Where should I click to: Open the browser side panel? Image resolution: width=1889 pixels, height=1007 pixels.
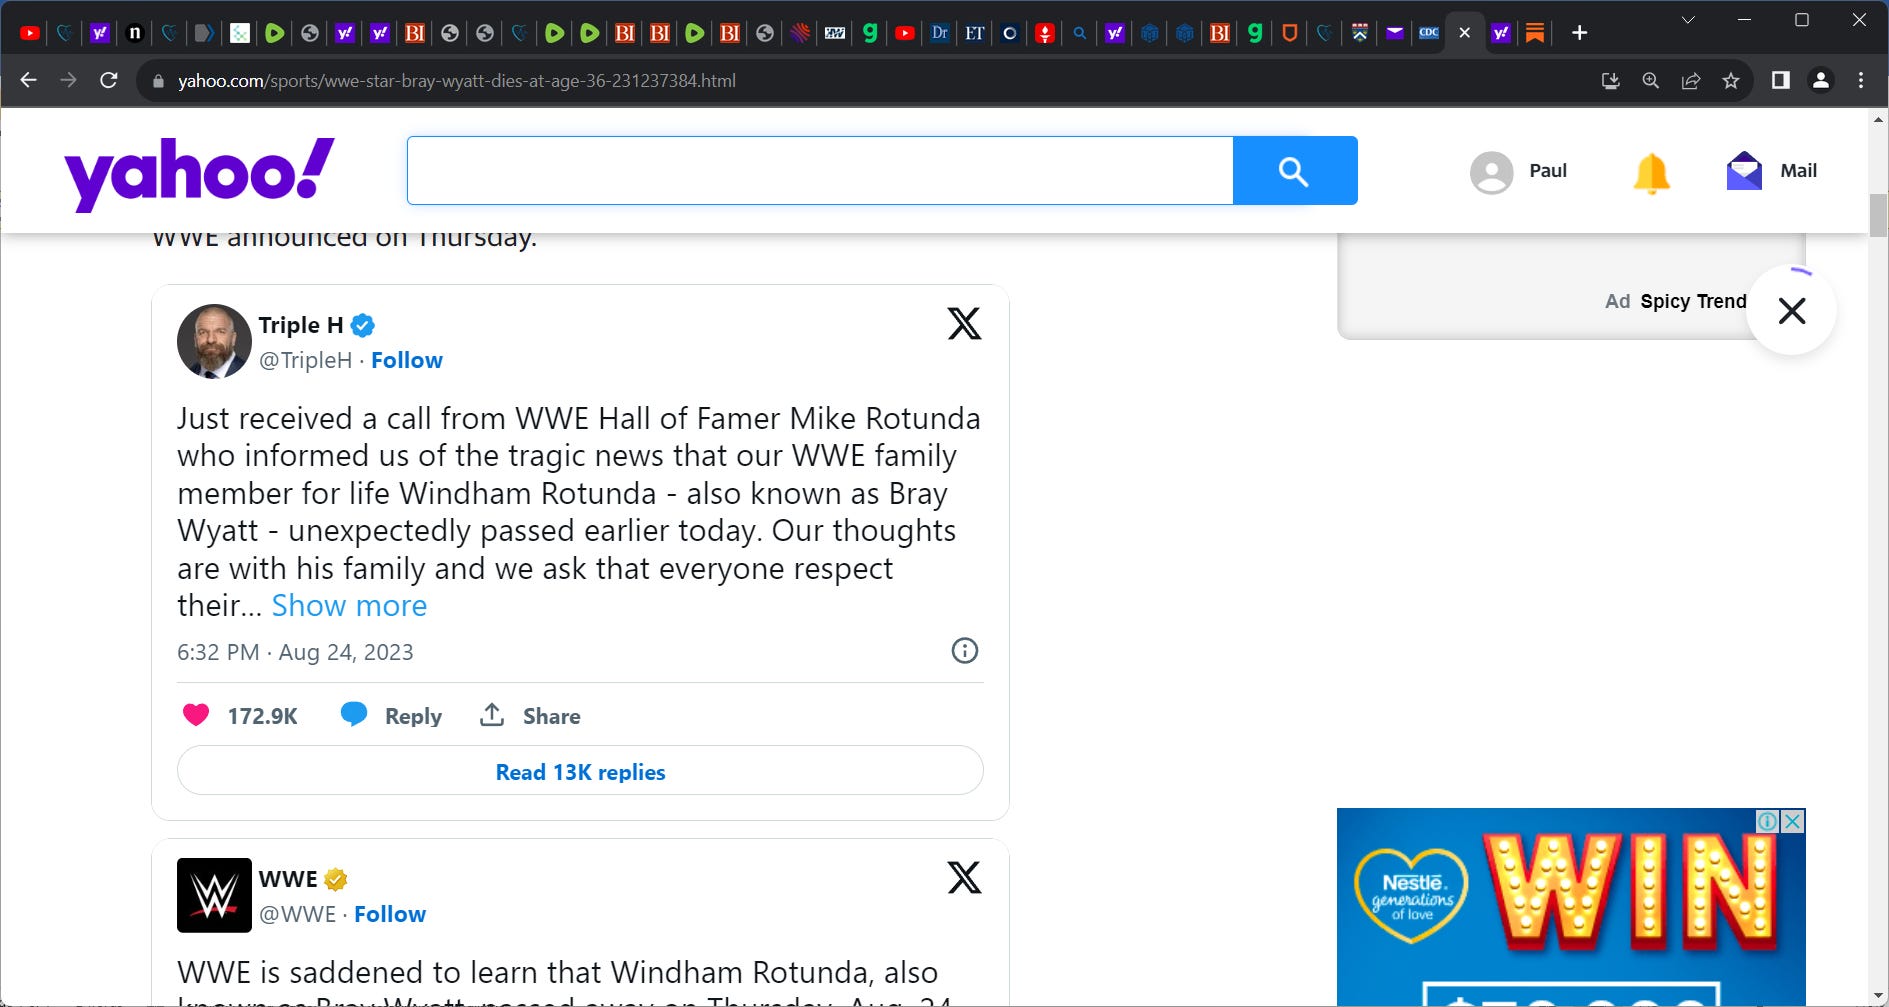(1780, 80)
